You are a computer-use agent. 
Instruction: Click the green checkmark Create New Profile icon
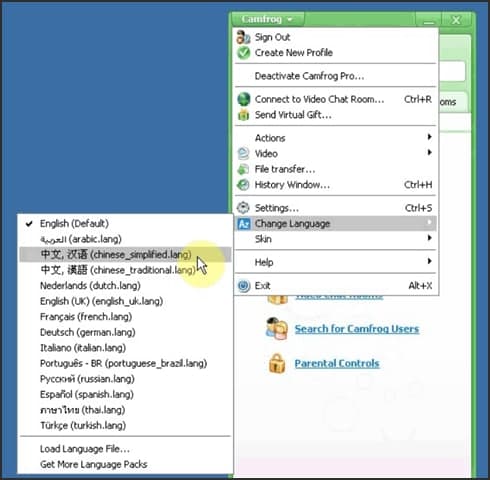[x=243, y=53]
